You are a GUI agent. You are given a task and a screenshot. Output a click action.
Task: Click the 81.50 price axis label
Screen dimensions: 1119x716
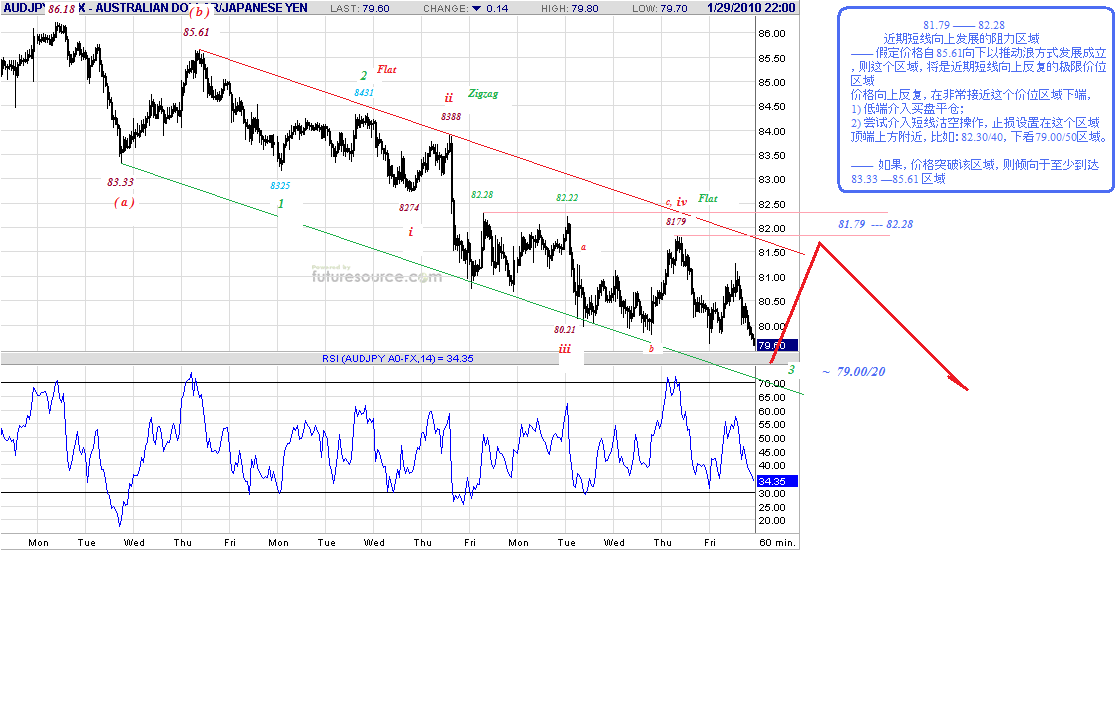click(771, 253)
